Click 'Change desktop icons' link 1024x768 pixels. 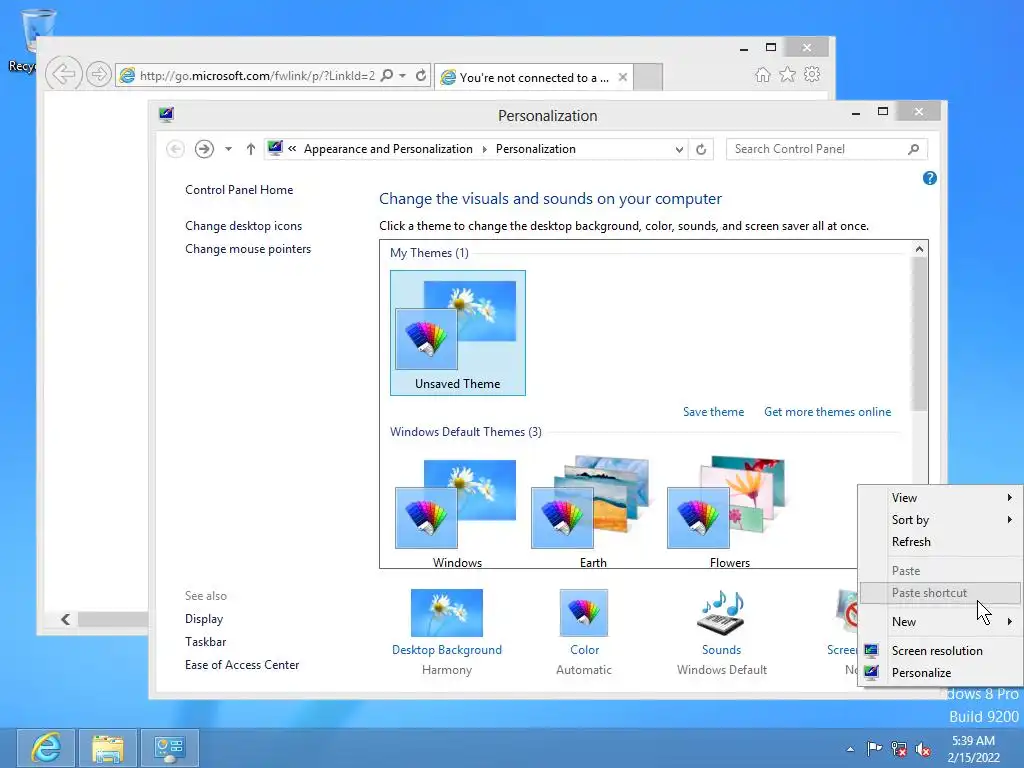click(244, 226)
